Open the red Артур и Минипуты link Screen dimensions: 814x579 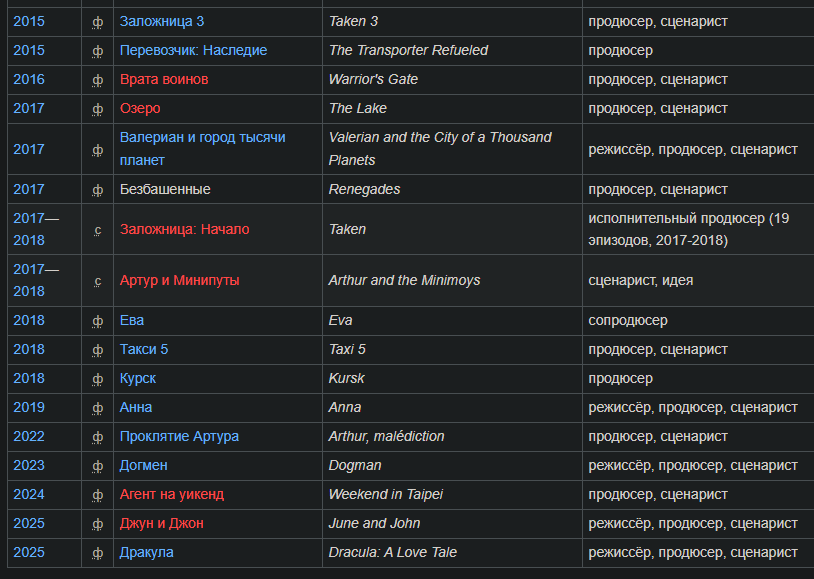click(180, 280)
